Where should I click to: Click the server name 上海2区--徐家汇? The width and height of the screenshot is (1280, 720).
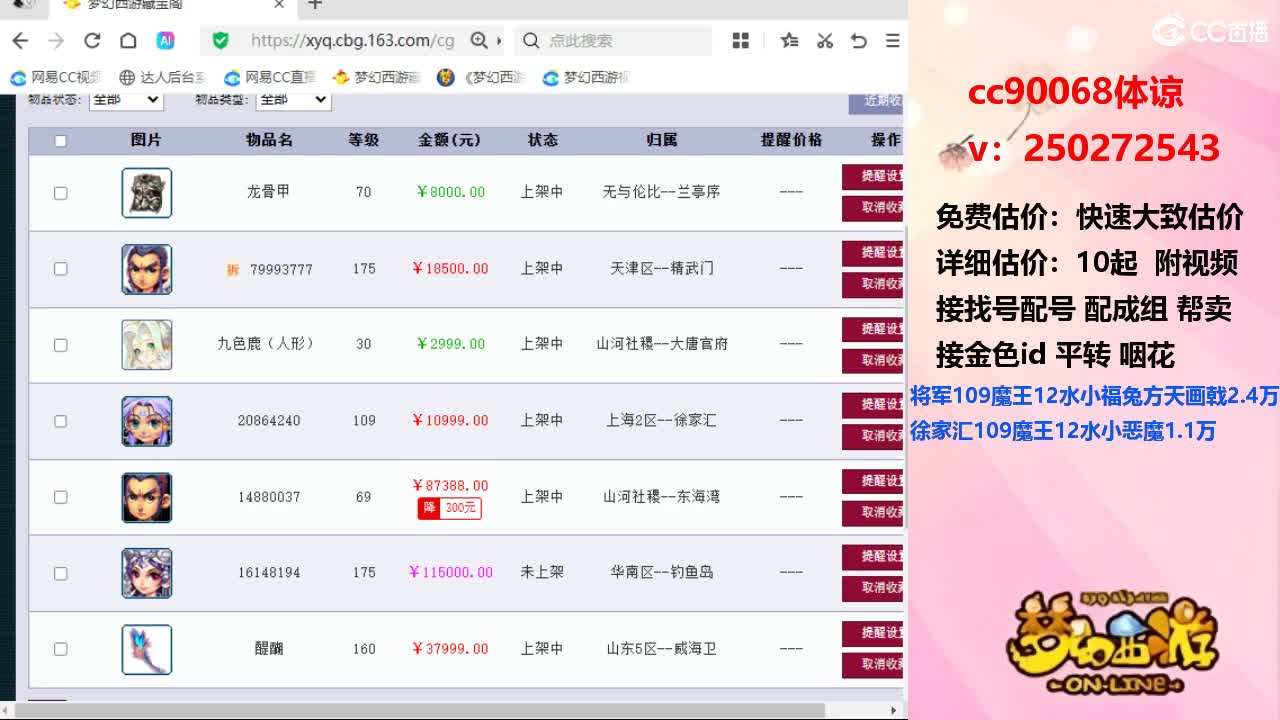661,420
